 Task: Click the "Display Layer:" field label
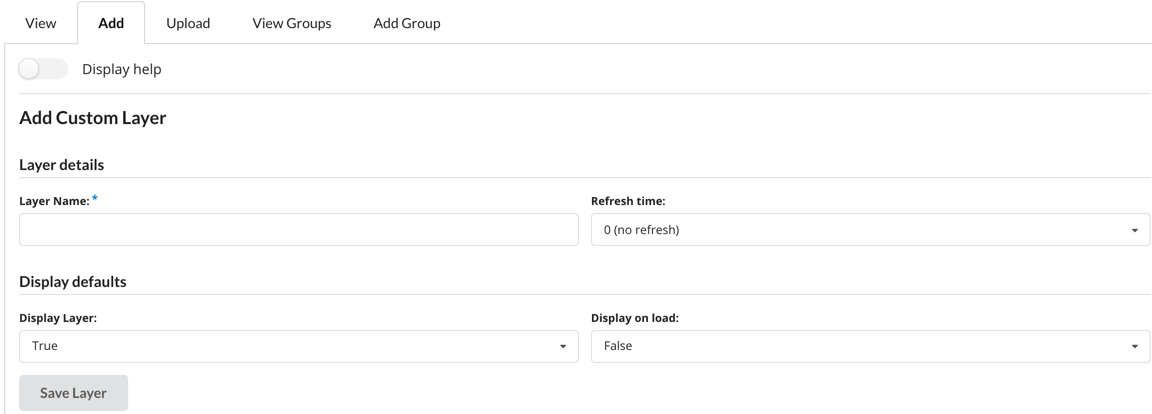[58, 318]
